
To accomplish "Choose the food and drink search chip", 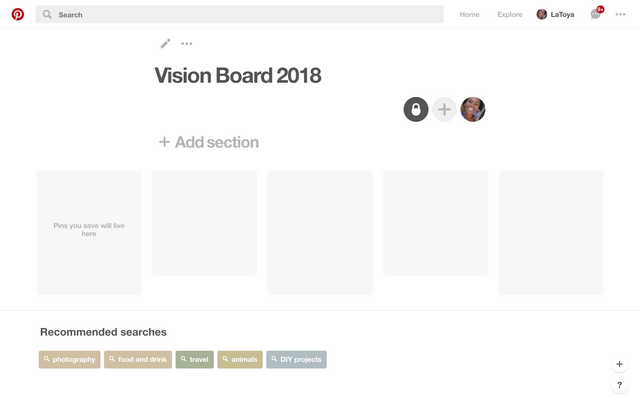I will pos(138,359).
